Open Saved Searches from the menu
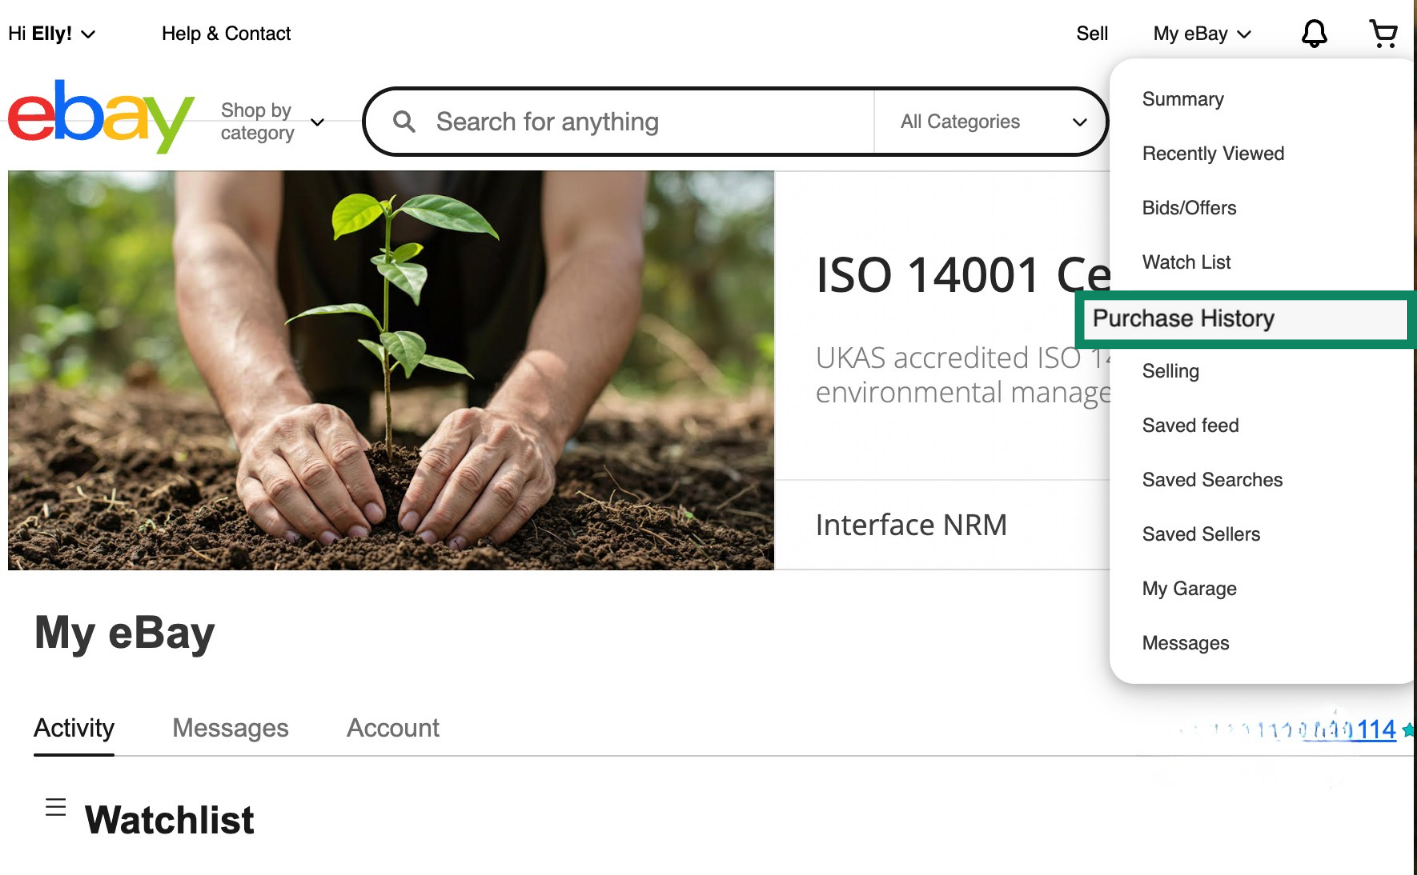 click(x=1212, y=480)
